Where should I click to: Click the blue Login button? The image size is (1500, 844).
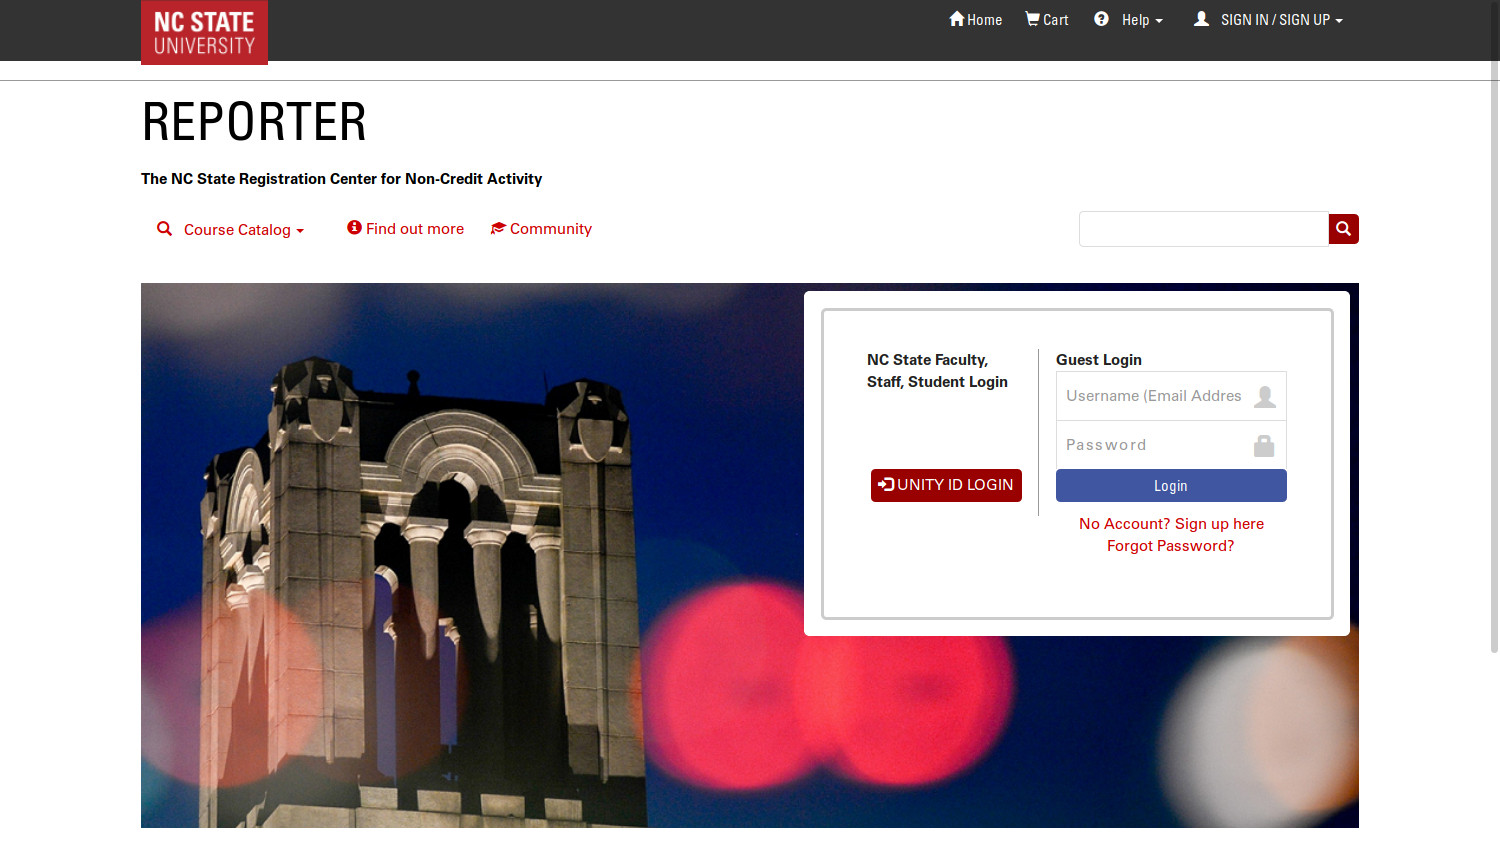point(1171,486)
